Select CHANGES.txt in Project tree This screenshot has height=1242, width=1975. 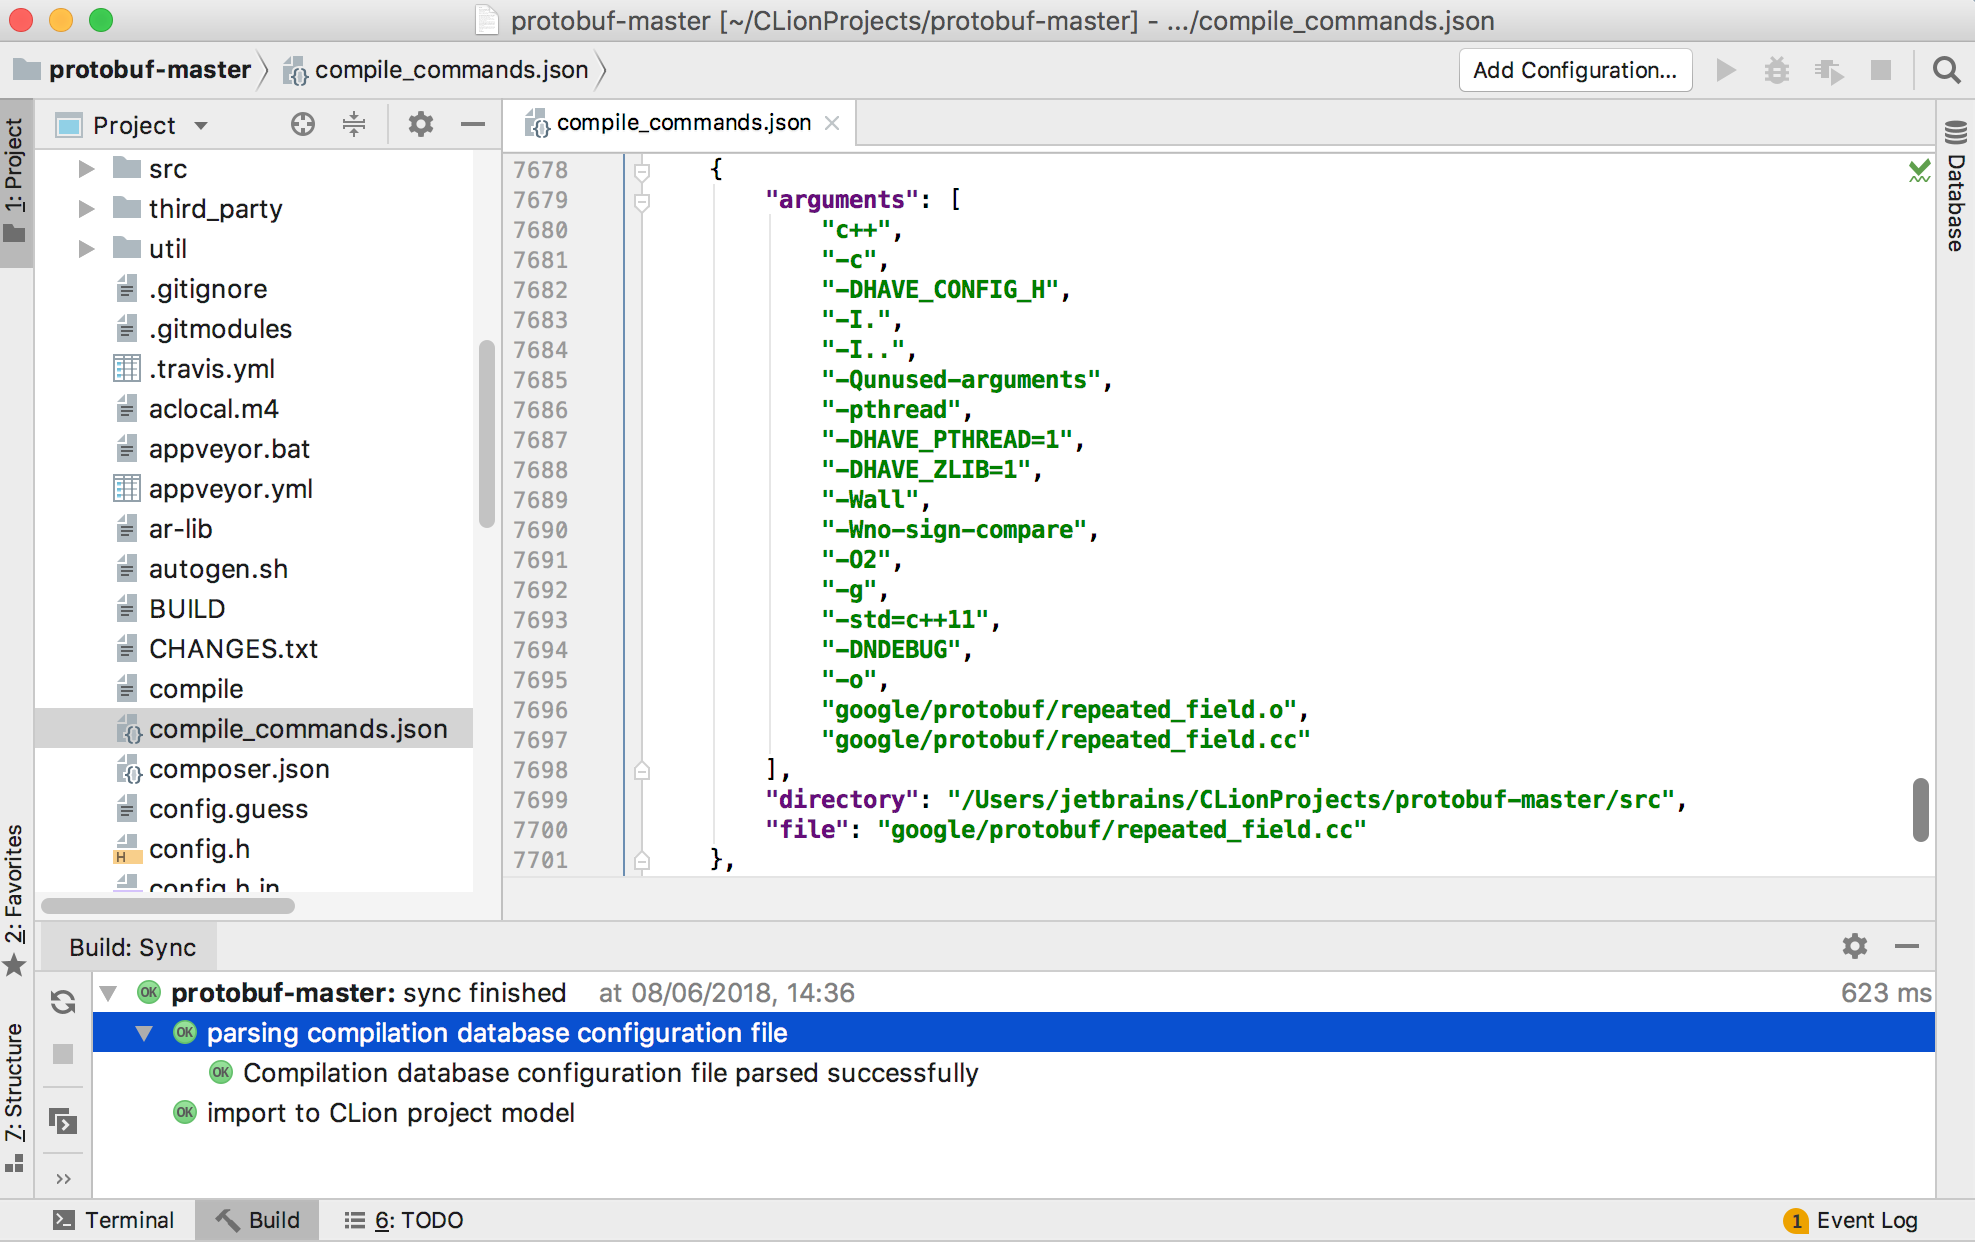coord(233,649)
